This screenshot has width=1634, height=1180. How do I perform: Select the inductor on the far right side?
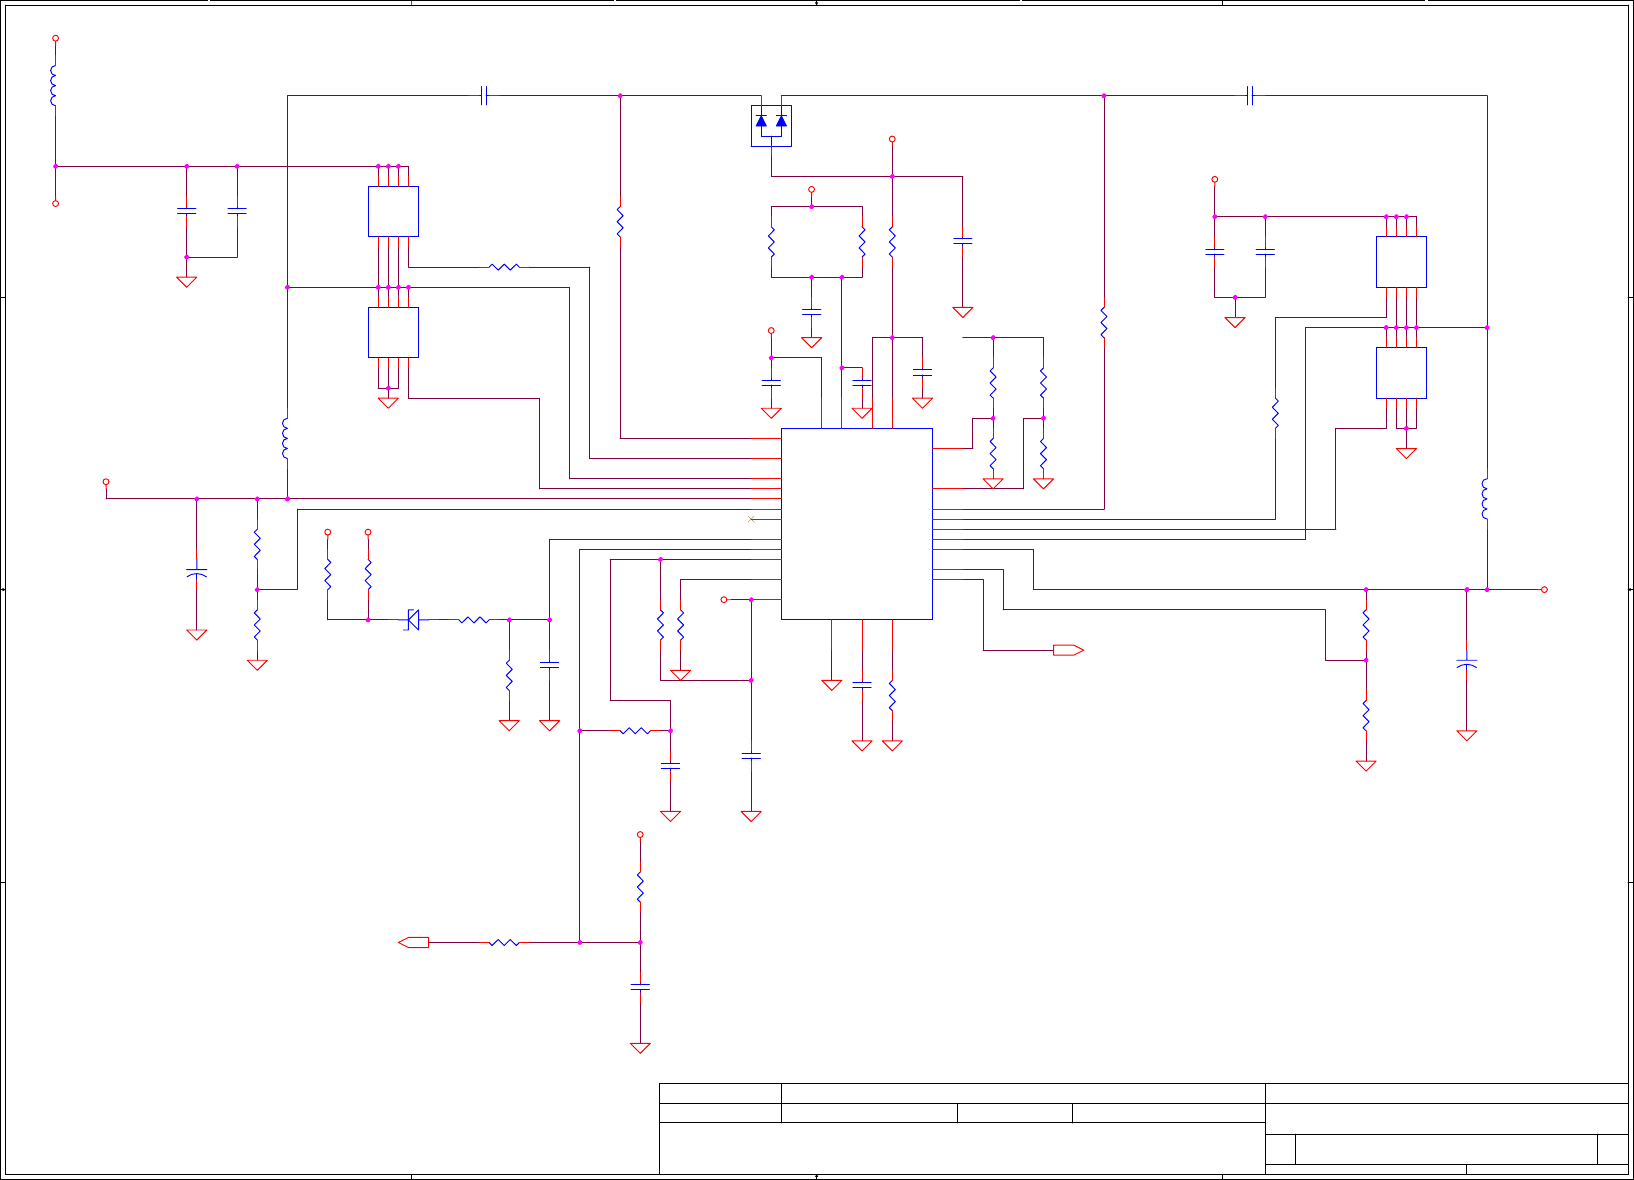click(1485, 499)
